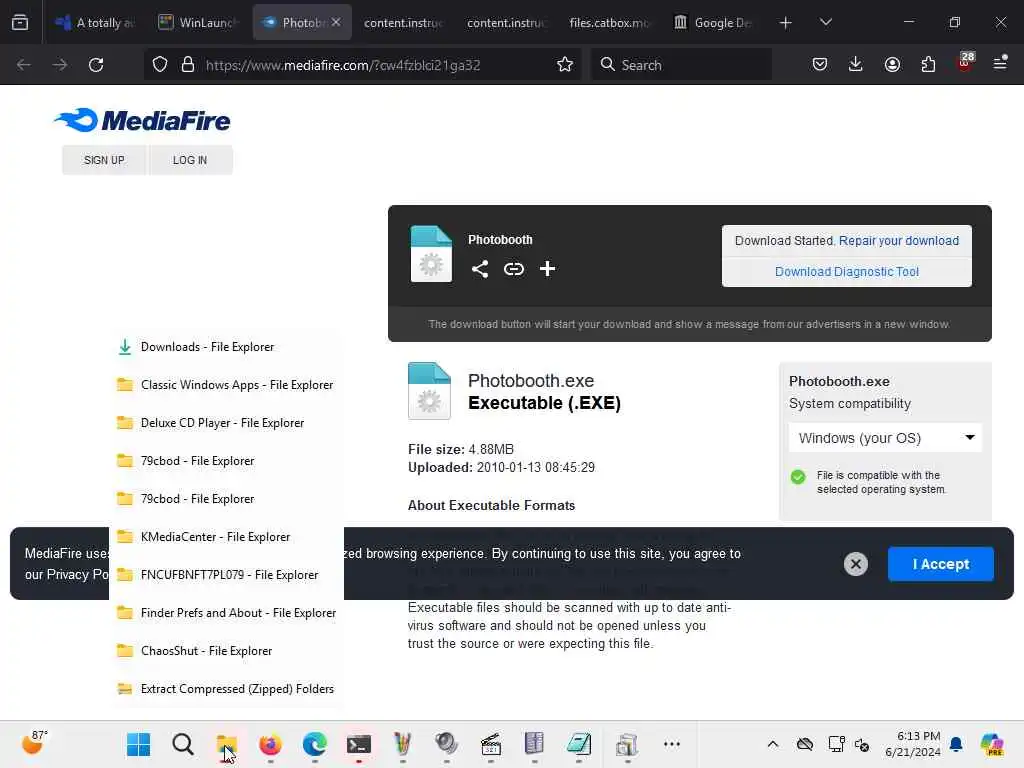This screenshot has height=768, width=1024.
Task: Select KMediaCenter - File Explorer window
Action: (226, 537)
